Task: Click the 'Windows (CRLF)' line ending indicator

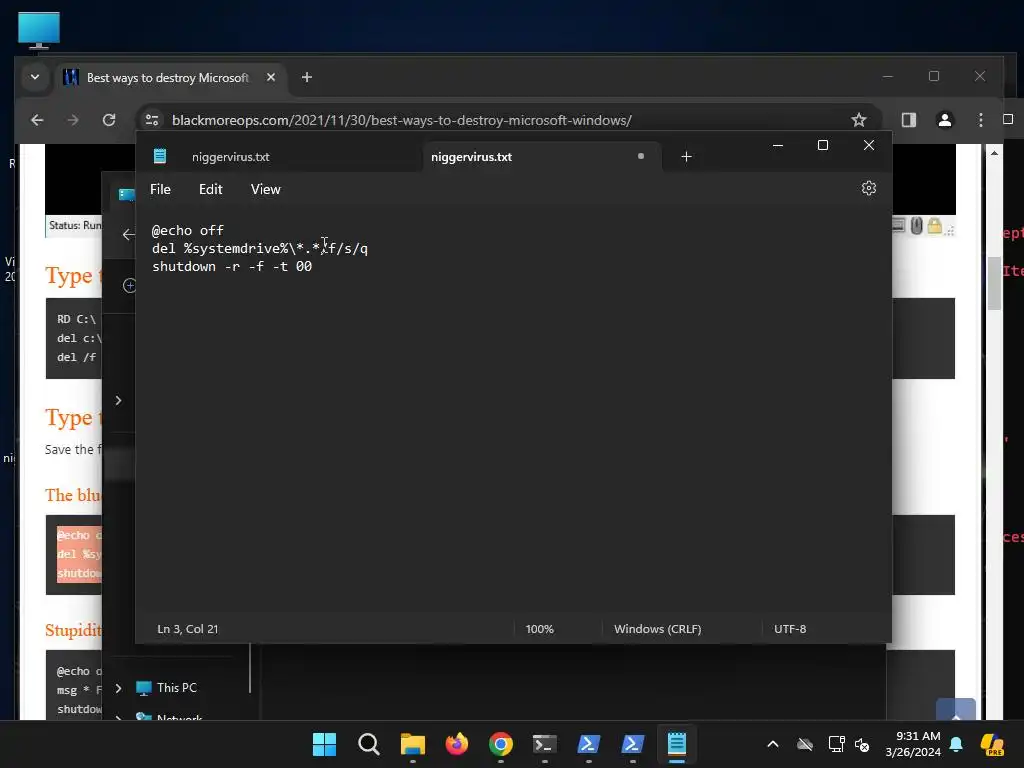Action: [x=658, y=629]
